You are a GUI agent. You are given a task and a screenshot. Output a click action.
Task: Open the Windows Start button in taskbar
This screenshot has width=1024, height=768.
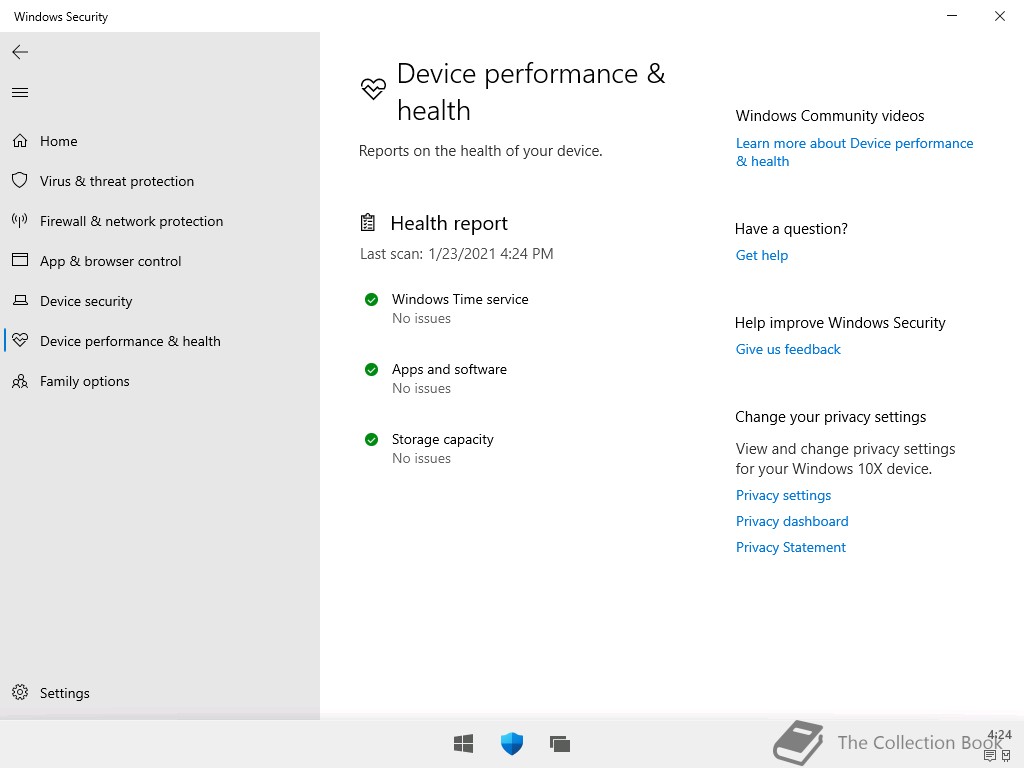tap(464, 743)
